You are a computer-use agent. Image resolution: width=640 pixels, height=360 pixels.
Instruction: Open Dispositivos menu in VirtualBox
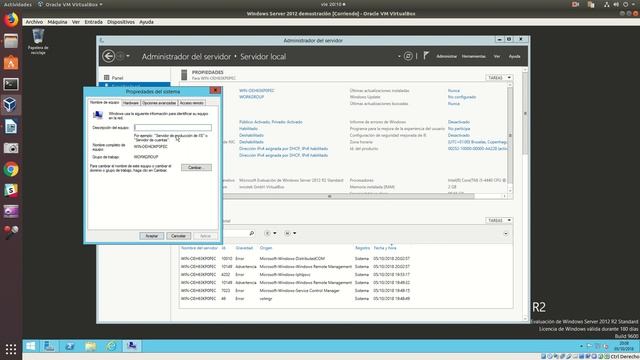(x=120, y=22)
